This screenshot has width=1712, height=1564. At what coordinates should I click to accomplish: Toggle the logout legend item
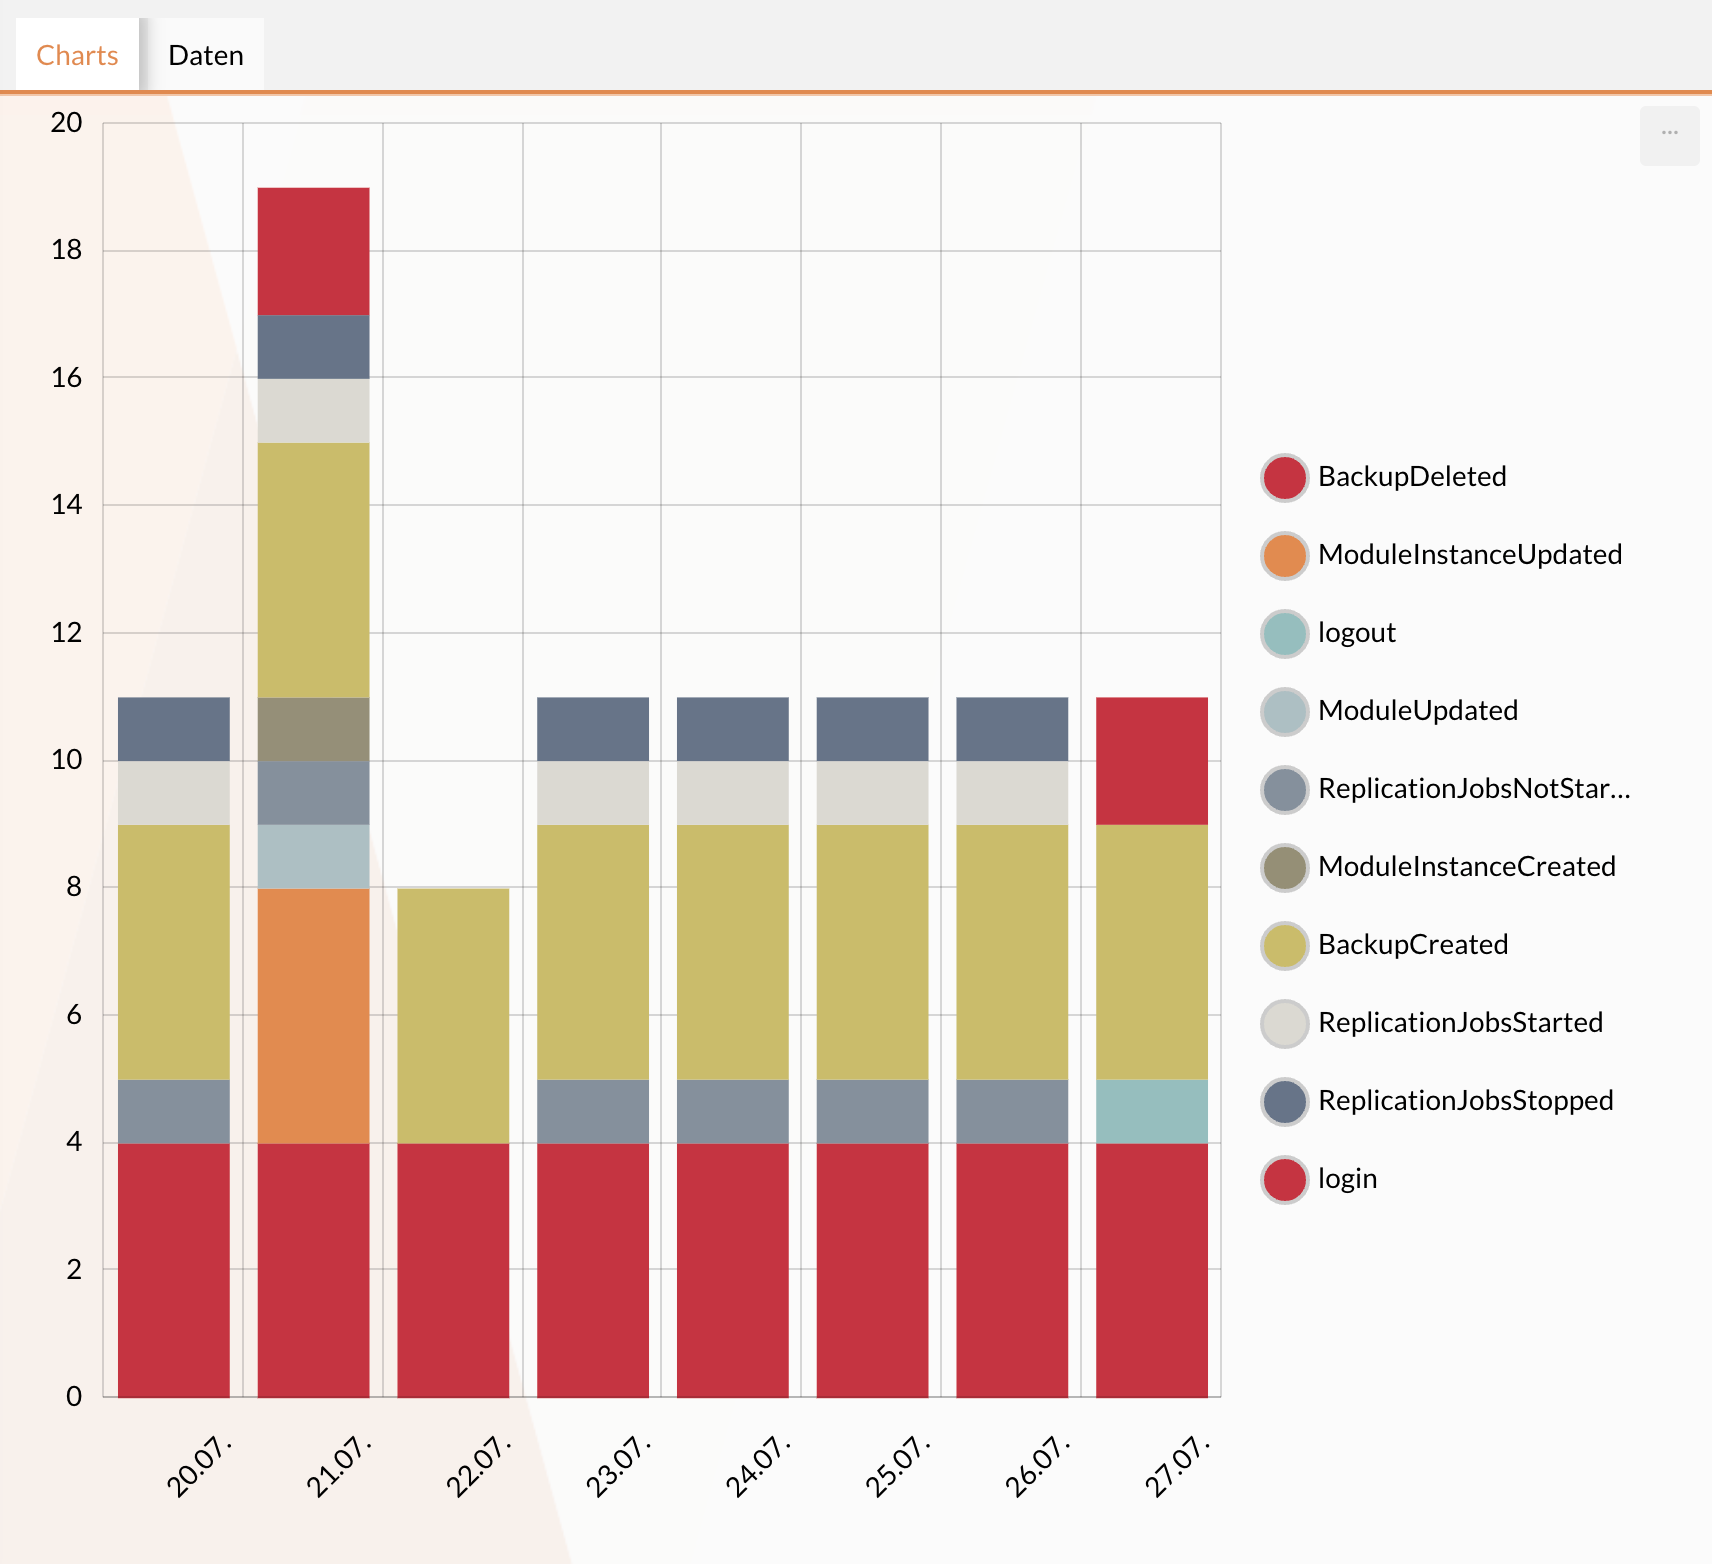[1355, 633]
